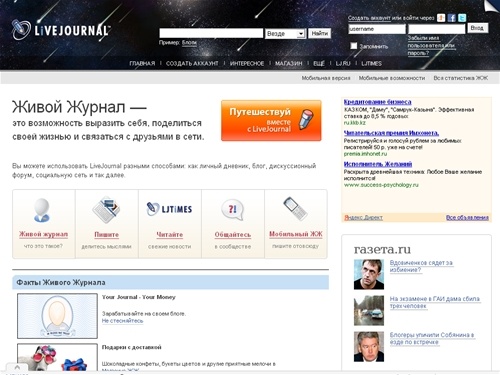Click the www.success-psychology.ru ad address

click(381, 185)
